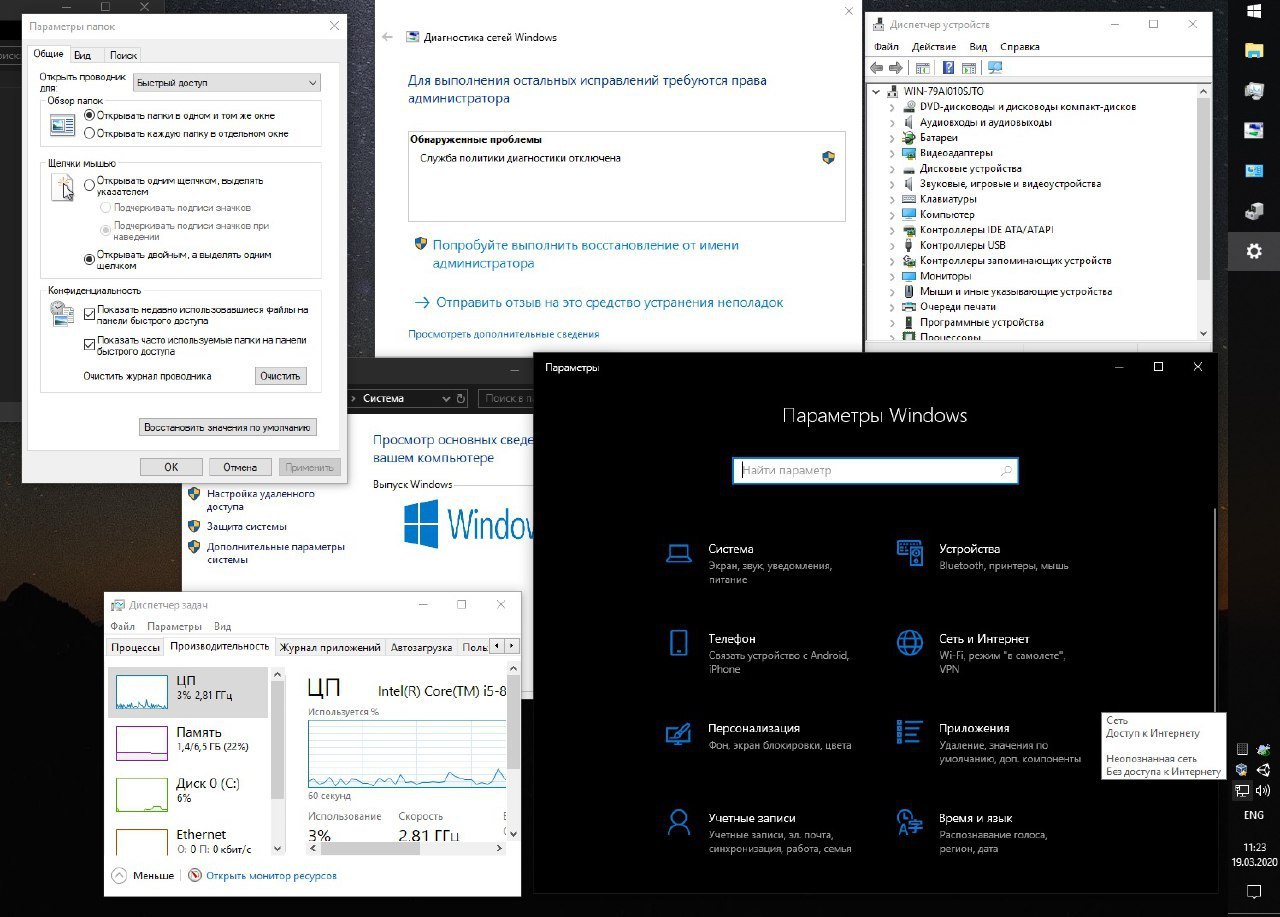Click OK in the folder options dialog

pyautogui.click(x=171, y=467)
